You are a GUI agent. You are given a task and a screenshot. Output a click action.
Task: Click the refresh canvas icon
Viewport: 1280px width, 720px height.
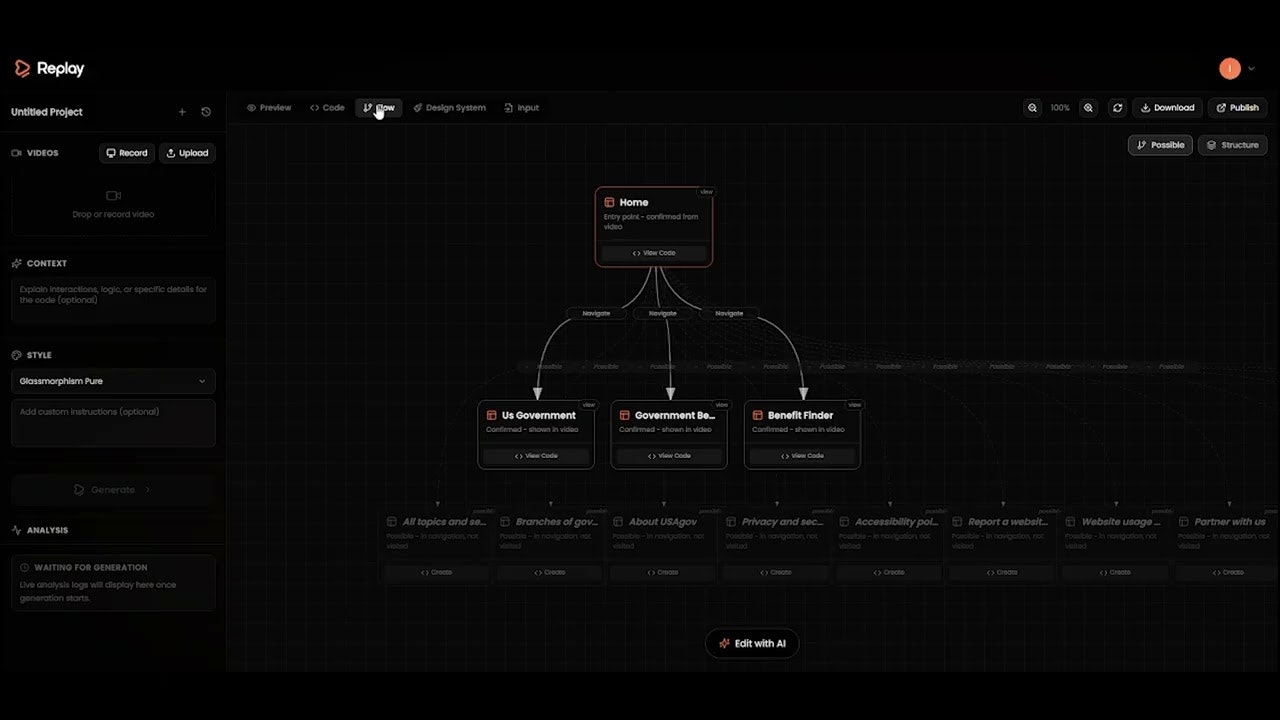pos(1117,107)
